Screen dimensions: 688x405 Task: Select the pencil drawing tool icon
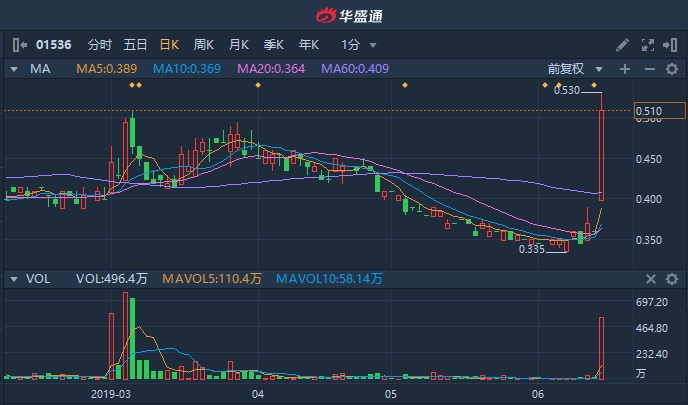(623, 45)
